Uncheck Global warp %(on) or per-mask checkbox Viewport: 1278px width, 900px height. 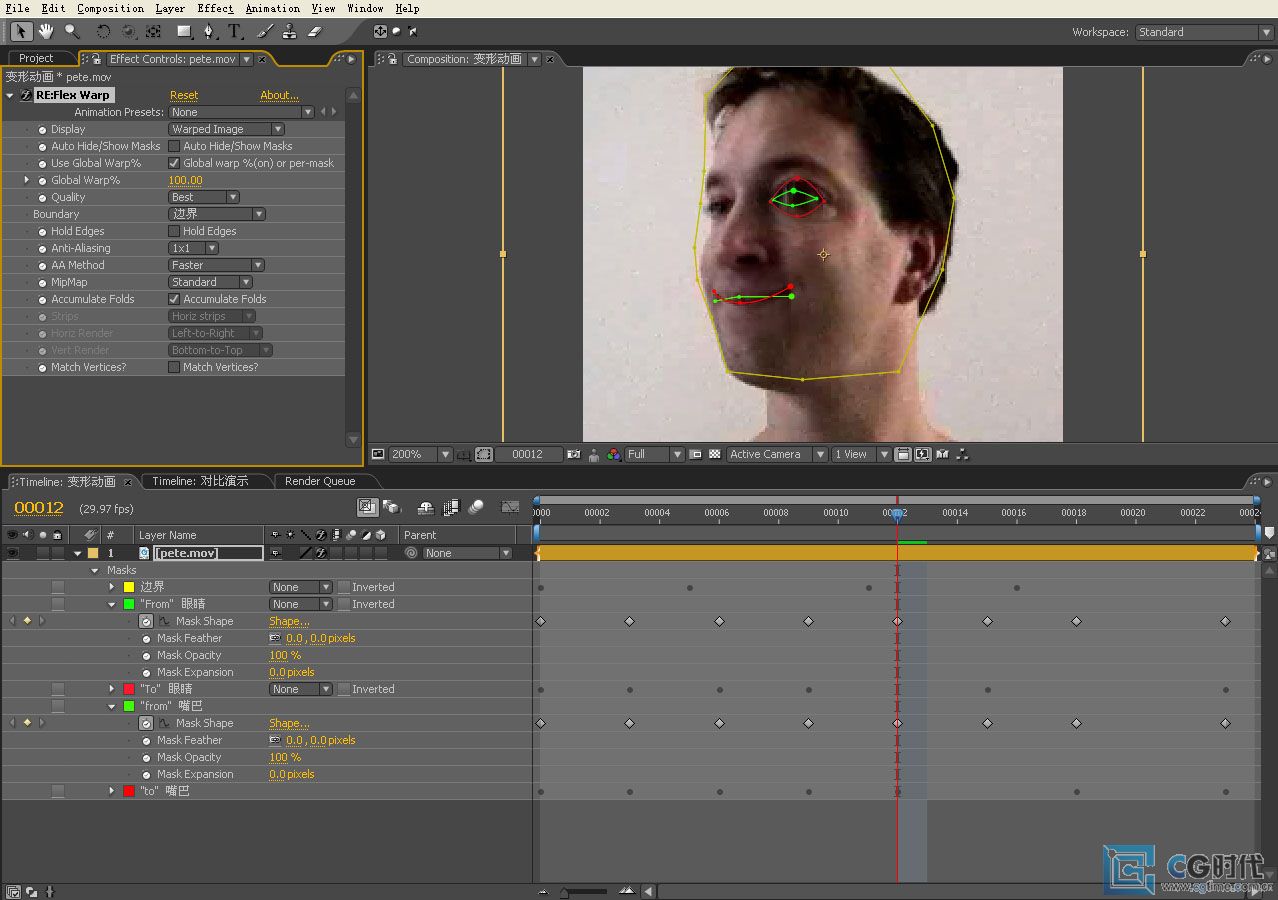coord(174,163)
